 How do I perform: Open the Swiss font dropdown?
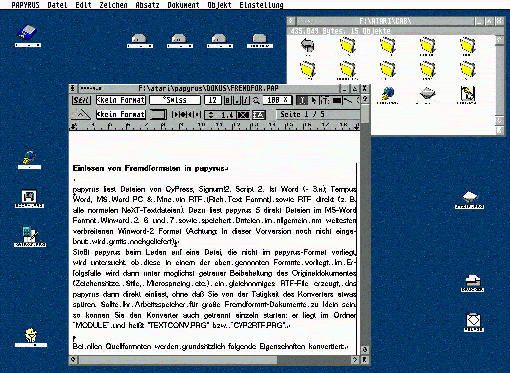[175, 100]
